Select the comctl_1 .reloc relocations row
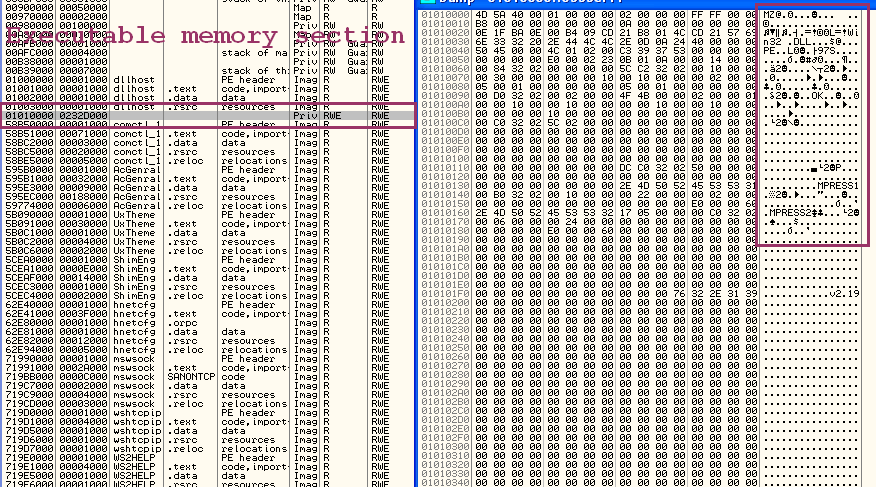Image resolution: width=876 pixels, height=487 pixels. (200, 160)
